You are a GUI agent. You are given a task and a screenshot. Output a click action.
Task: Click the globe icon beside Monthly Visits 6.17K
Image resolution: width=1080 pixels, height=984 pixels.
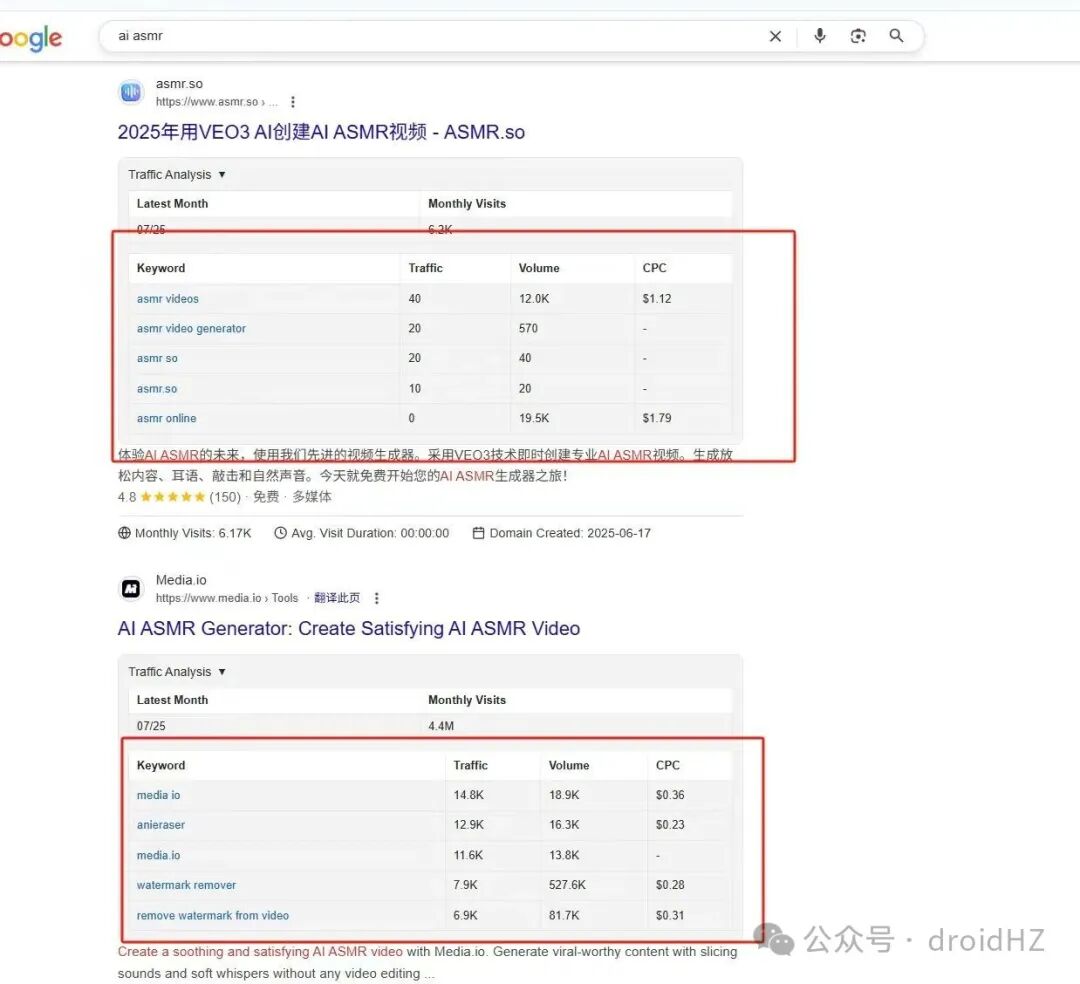(124, 533)
